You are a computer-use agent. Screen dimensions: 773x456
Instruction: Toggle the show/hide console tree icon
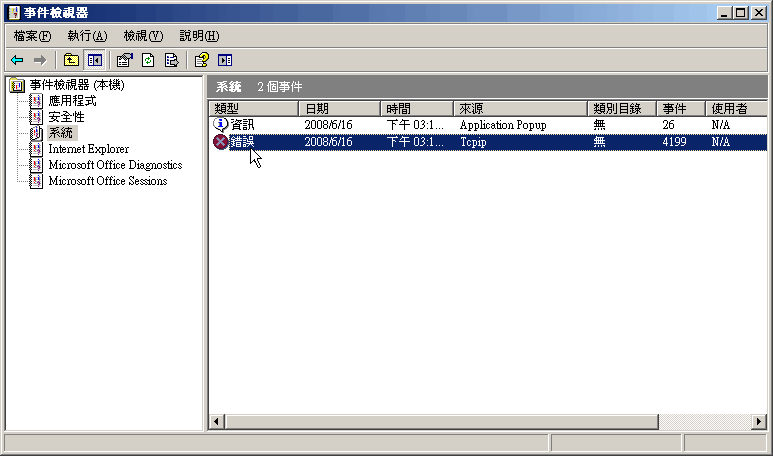pyautogui.click(x=95, y=60)
